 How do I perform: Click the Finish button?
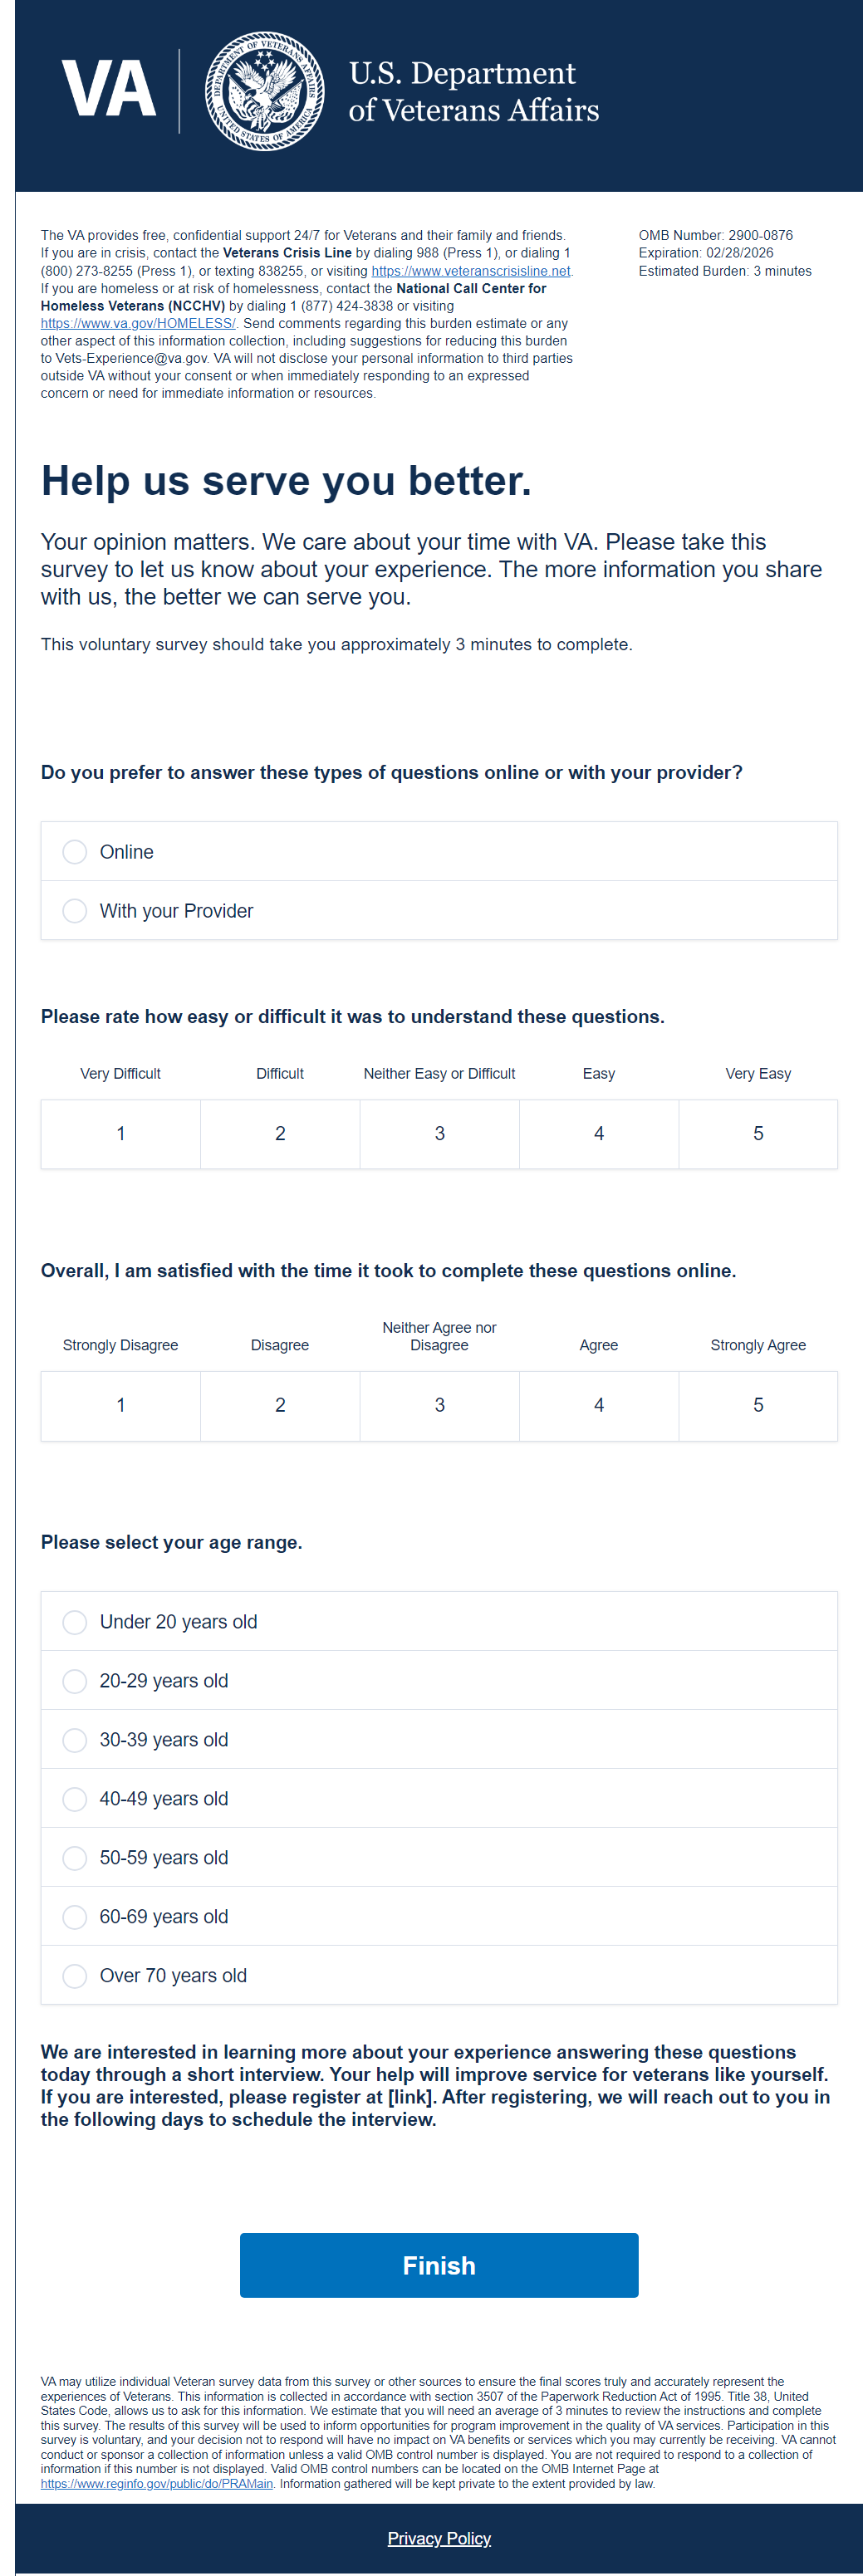(x=439, y=2265)
